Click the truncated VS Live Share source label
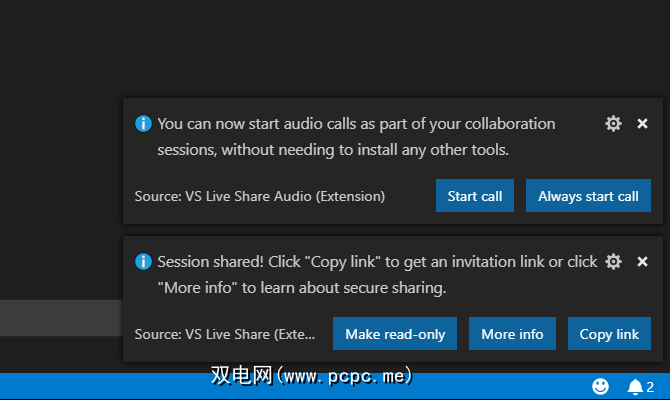 (x=224, y=334)
